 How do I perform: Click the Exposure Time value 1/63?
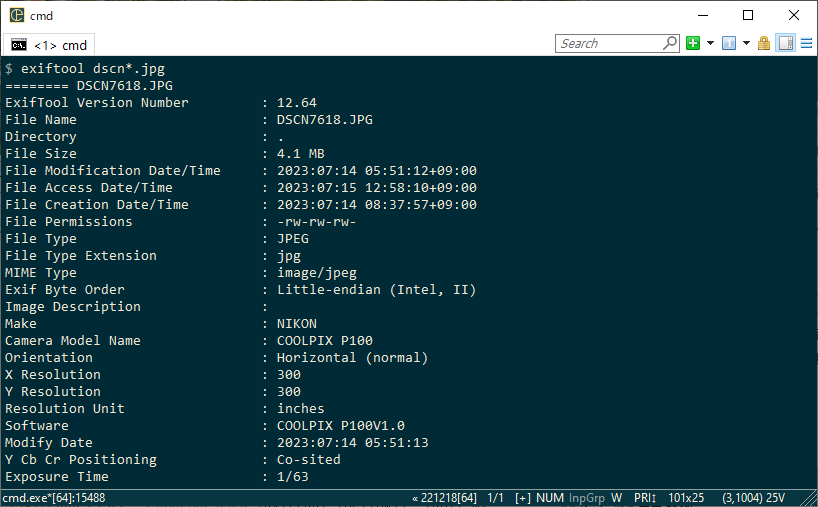click(x=293, y=477)
